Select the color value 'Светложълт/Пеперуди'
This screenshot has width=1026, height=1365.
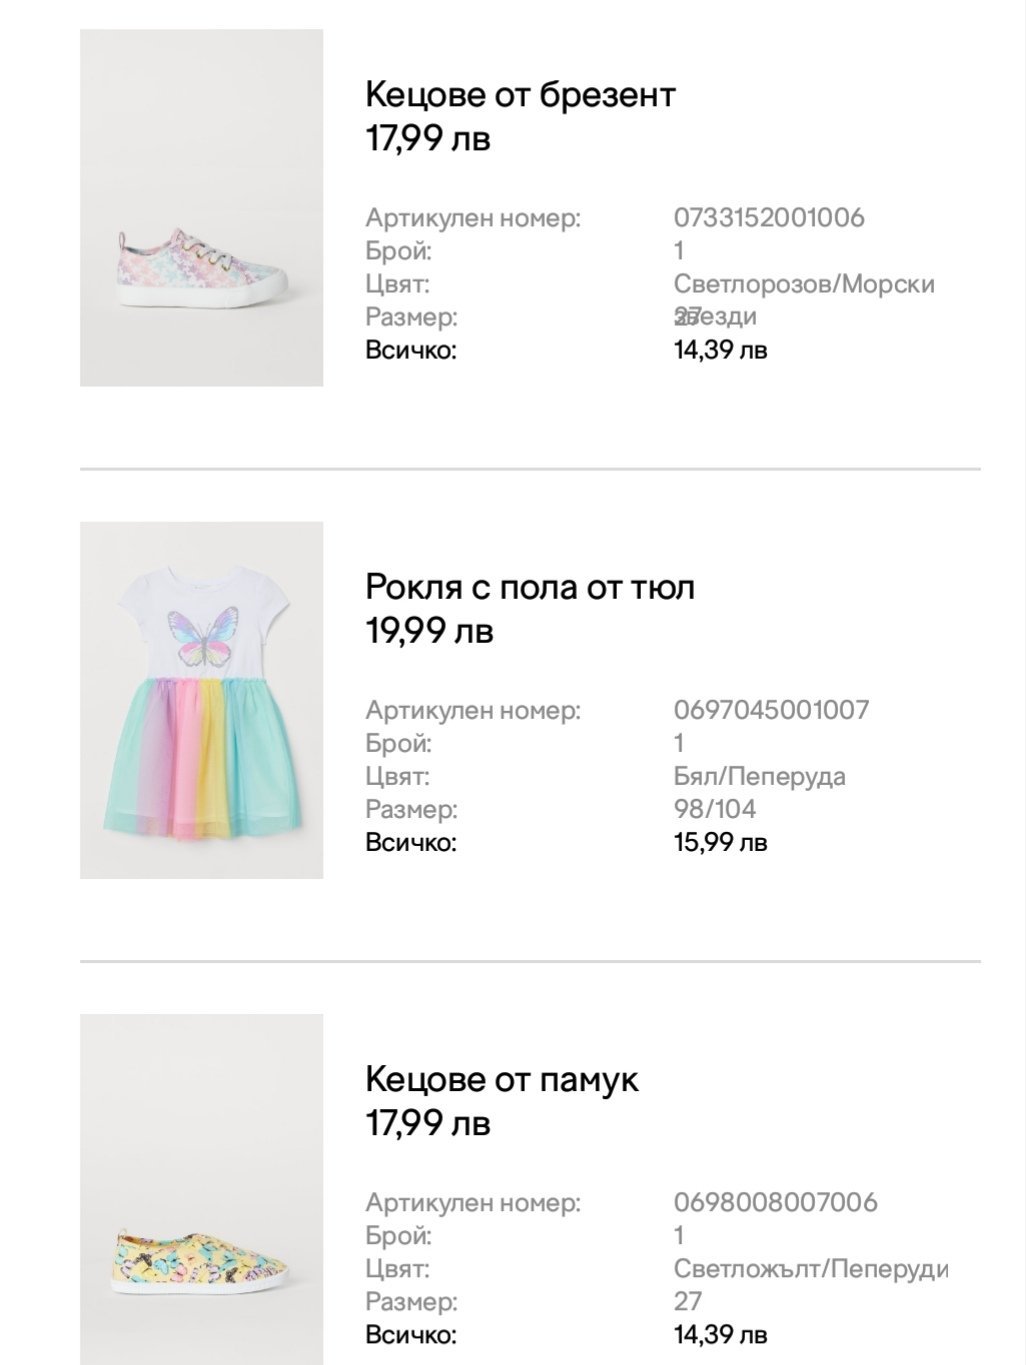(810, 1269)
